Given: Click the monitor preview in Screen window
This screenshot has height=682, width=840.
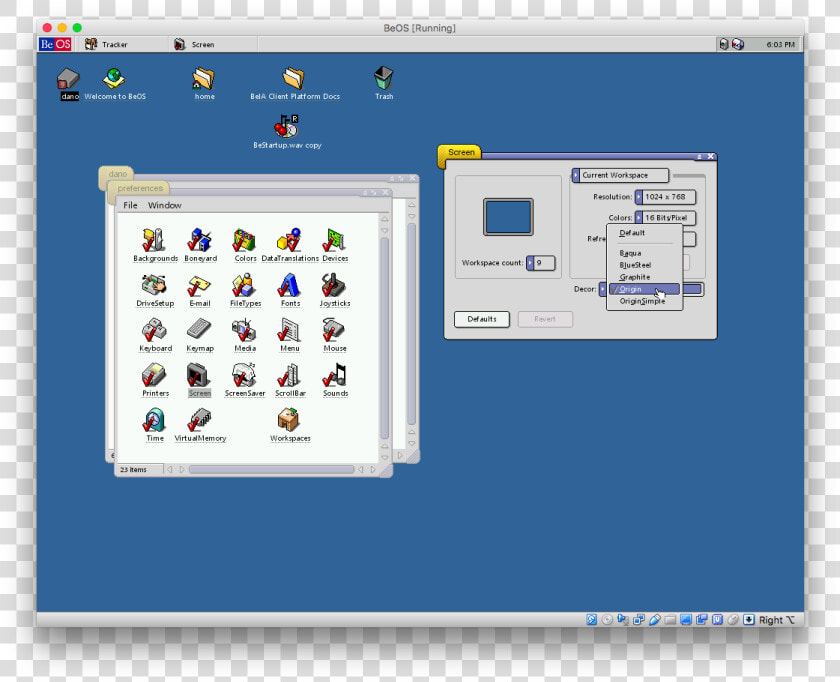Looking at the screenshot, I should (x=508, y=217).
